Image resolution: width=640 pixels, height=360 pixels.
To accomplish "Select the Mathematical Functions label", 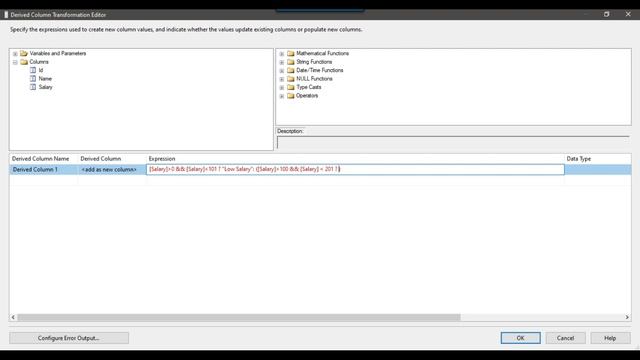I will 322,53.
